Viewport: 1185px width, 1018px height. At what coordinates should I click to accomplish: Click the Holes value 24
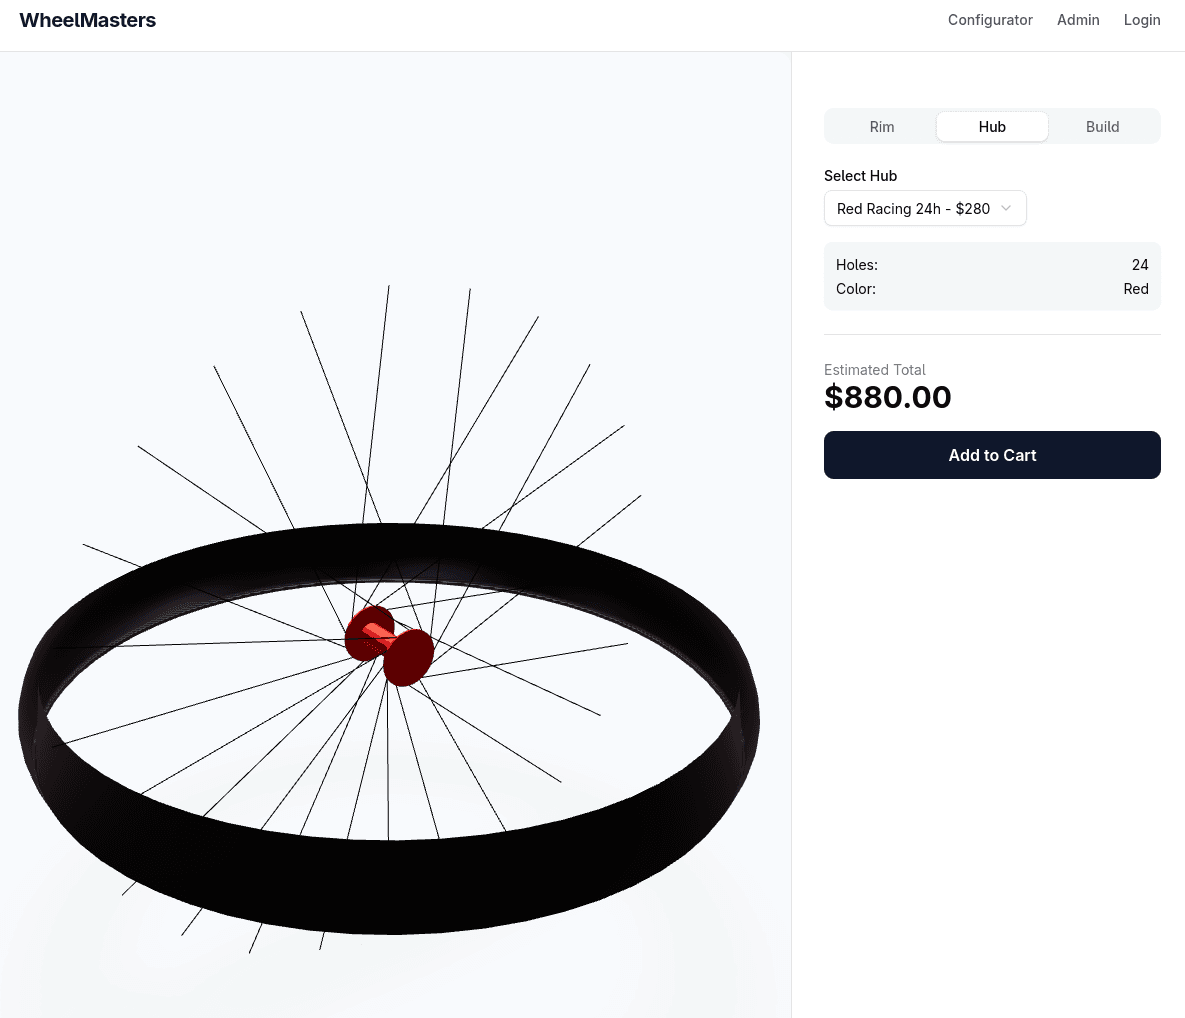click(1140, 265)
